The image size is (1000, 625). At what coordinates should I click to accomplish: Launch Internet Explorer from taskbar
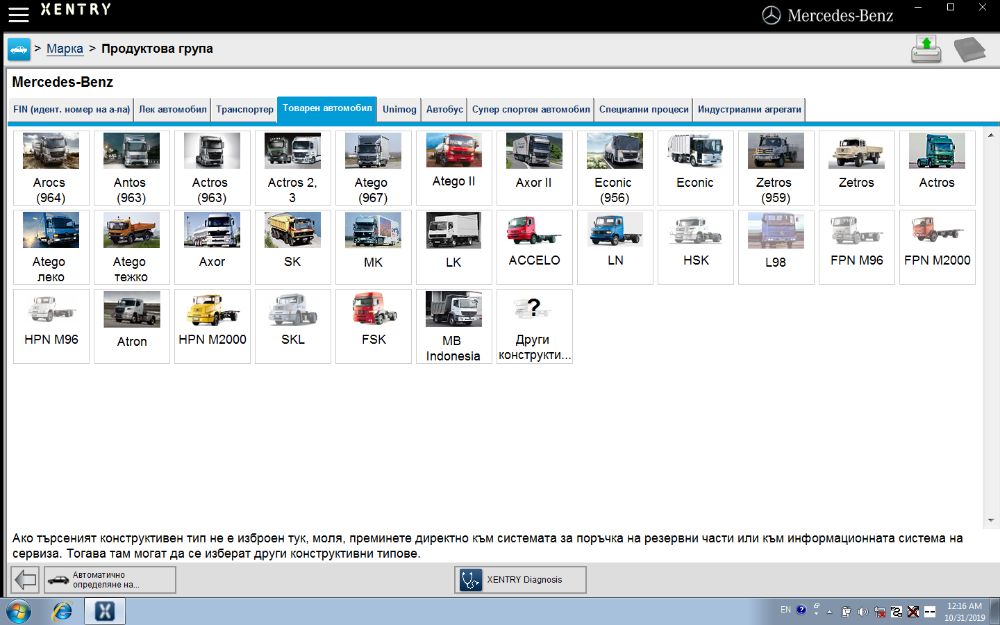pyautogui.click(x=62, y=612)
